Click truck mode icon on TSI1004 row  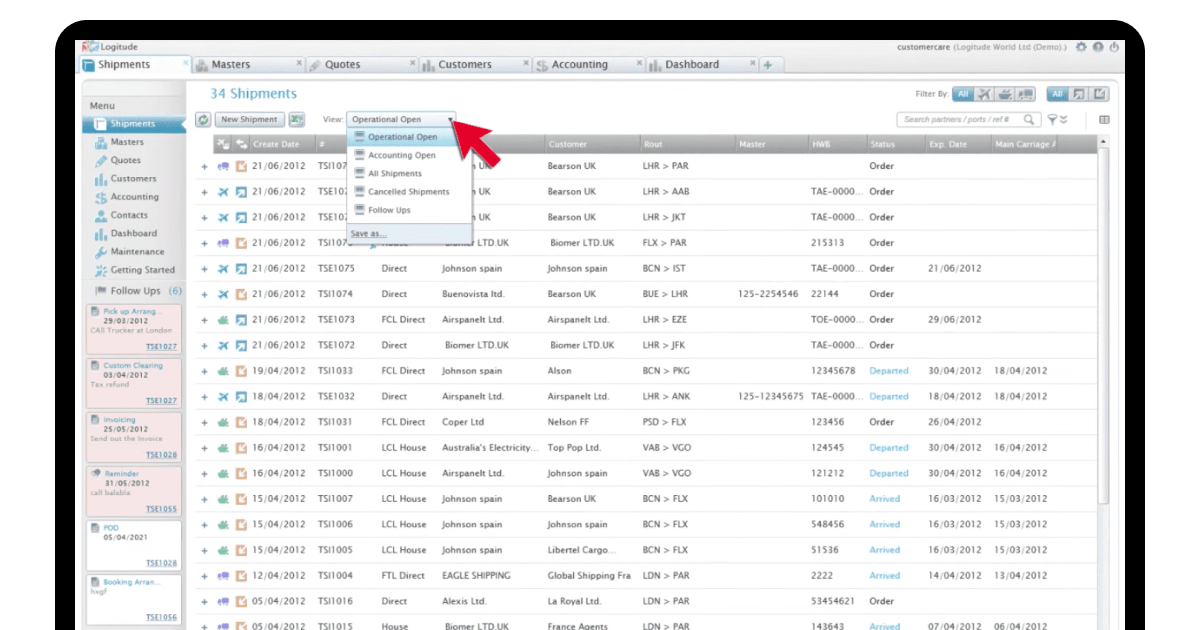pyautogui.click(x=223, y=576)
